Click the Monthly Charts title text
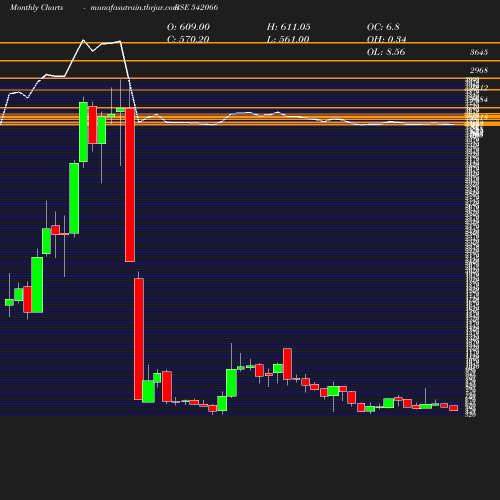This screenshot has width=500, height=500. pos(36,7)
